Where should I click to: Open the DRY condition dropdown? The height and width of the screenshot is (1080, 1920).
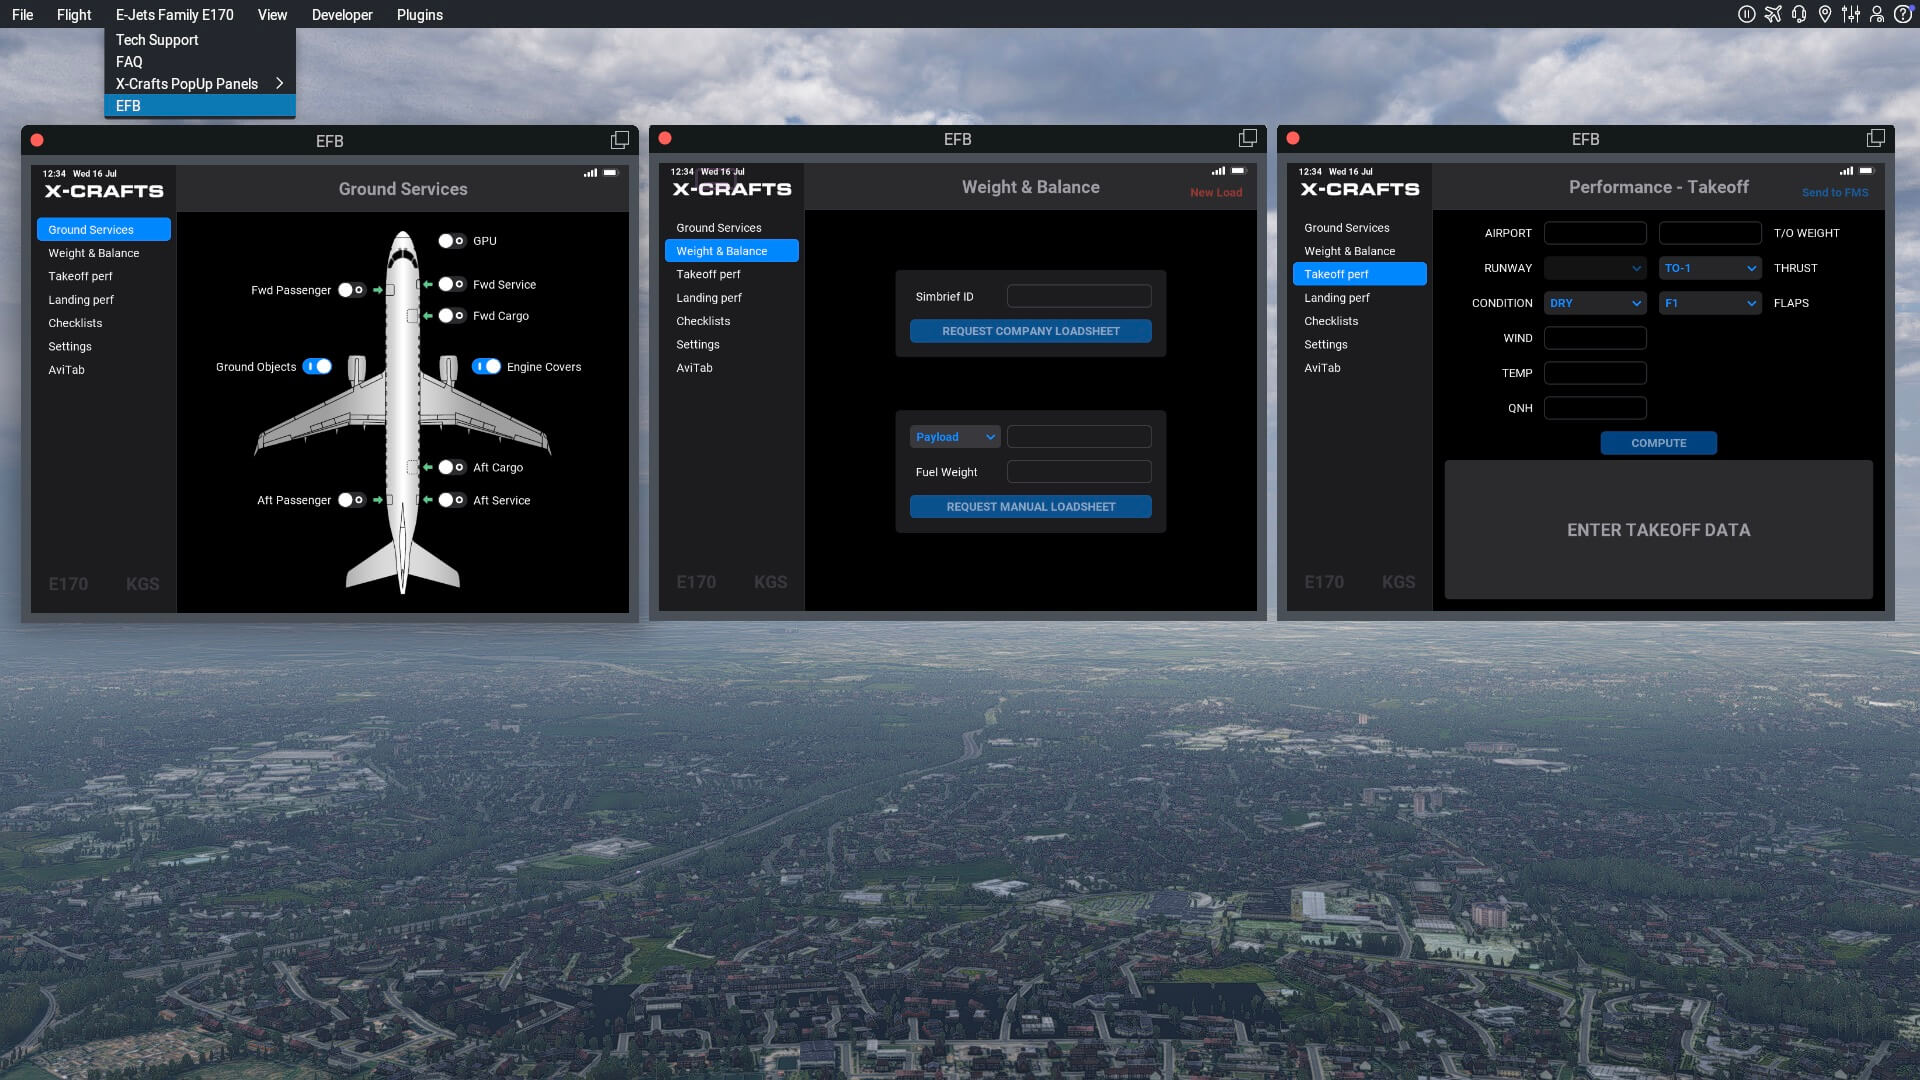click(x=1595, y=303)
